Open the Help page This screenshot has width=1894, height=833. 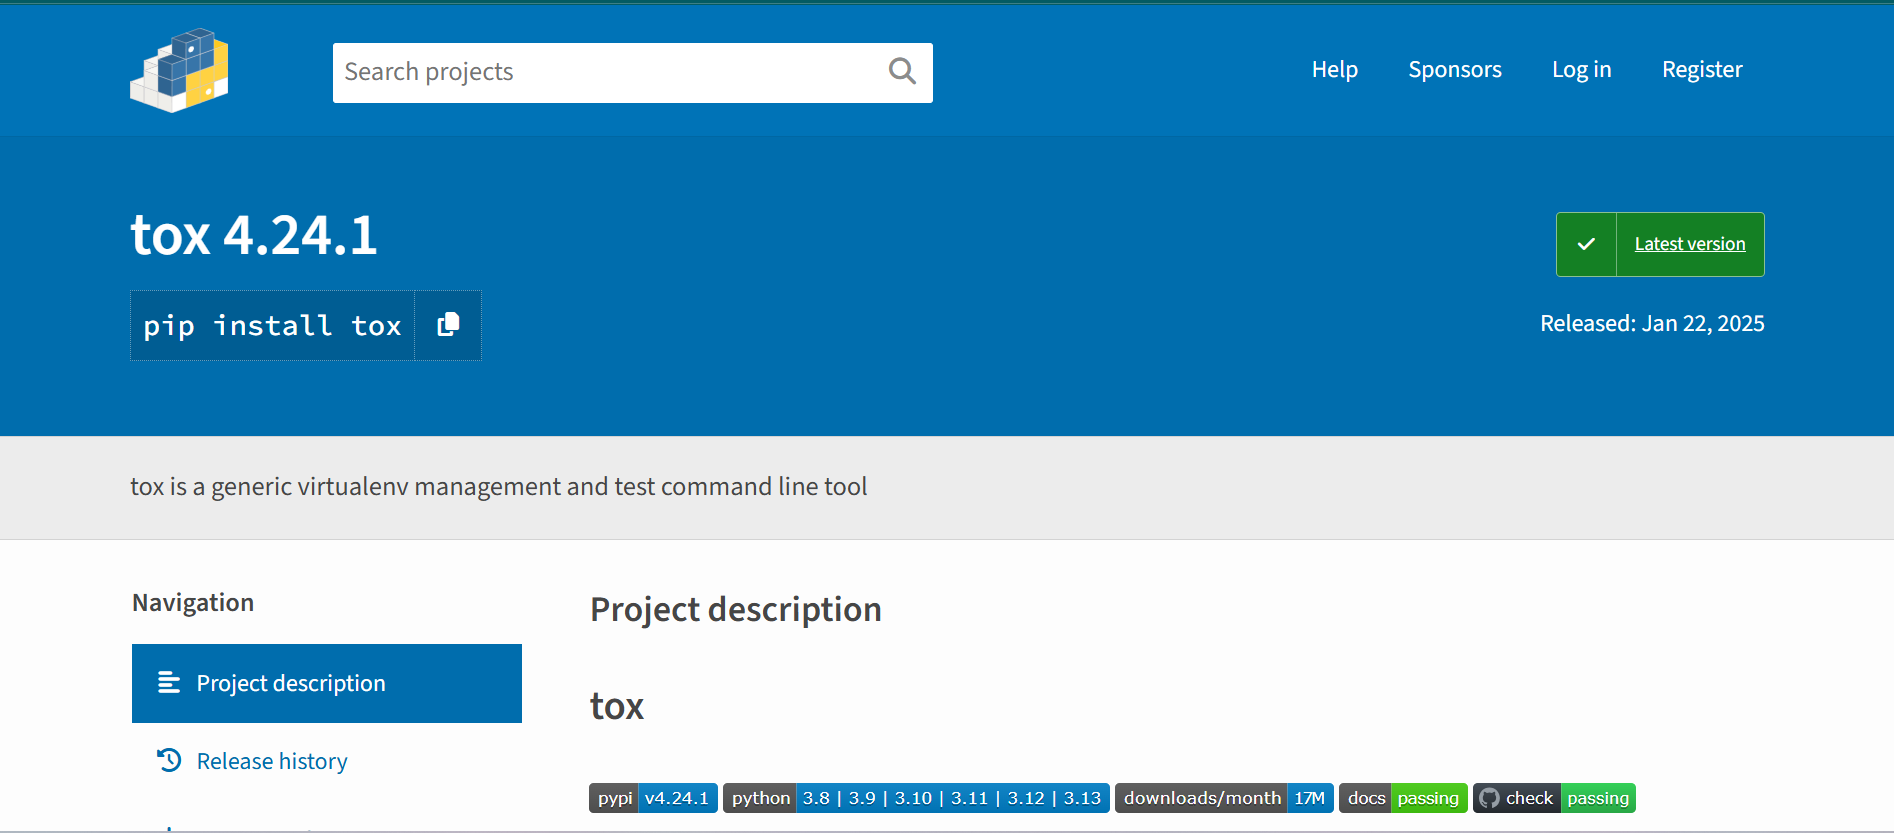[1335, 69]
